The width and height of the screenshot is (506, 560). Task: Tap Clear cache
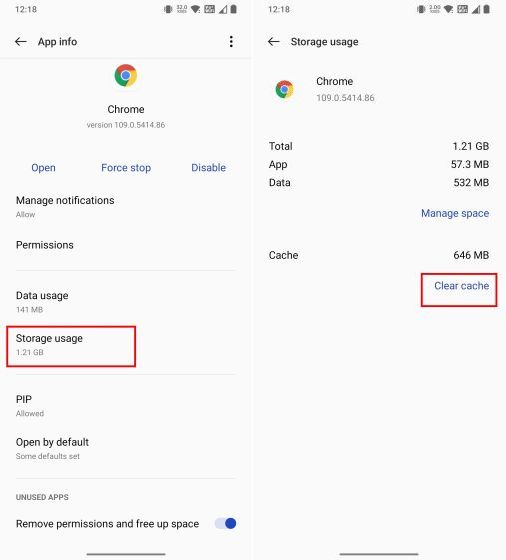pyautogui.click(x=461, y=286)
